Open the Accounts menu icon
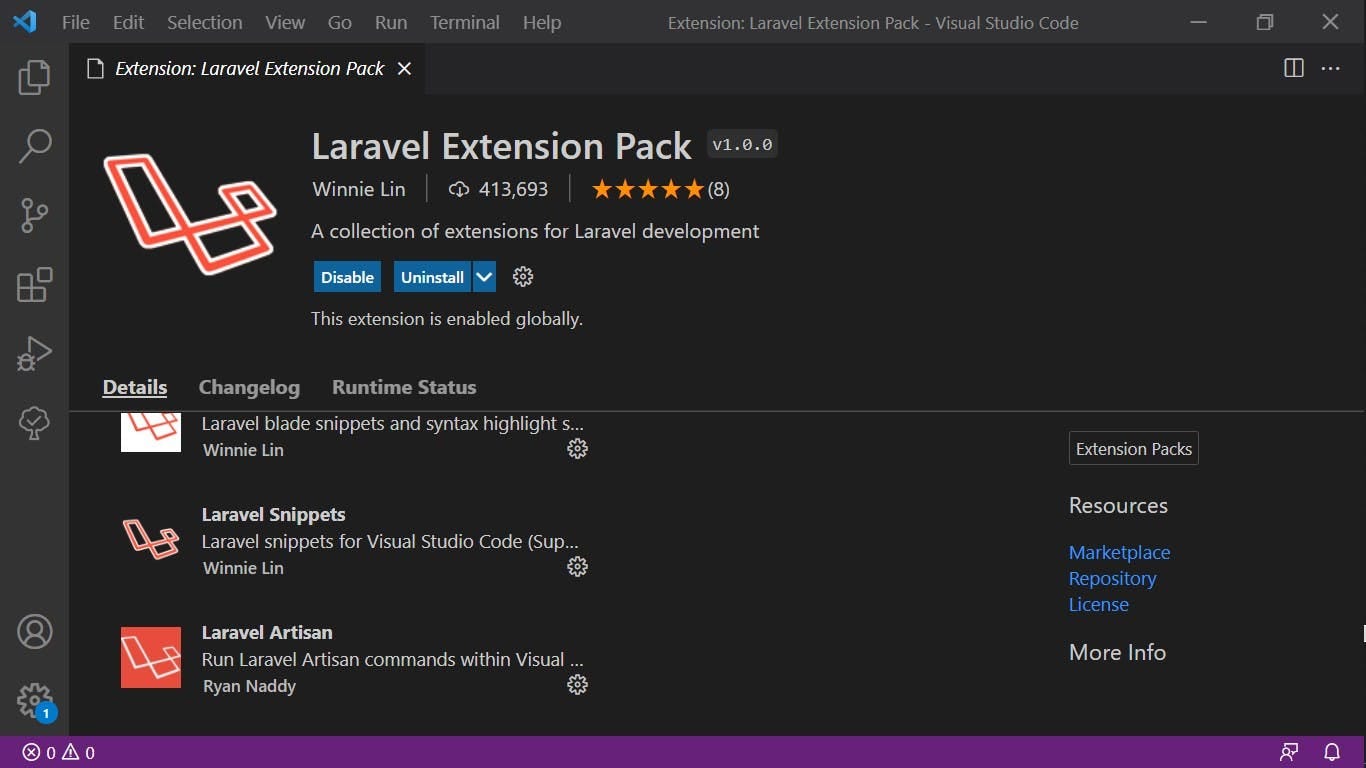Viewport: 1366px width, 768px height. (34, 632)
